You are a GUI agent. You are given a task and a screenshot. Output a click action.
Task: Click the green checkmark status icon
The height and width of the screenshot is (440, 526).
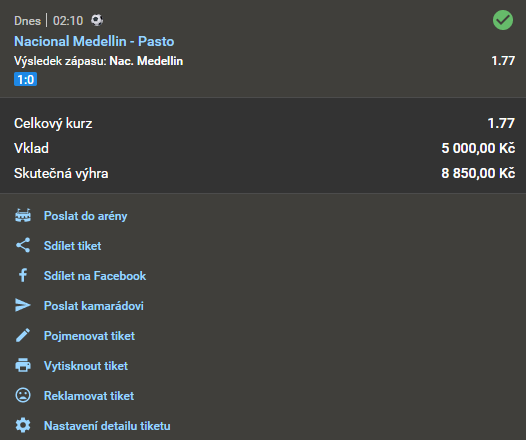(503, 20)
